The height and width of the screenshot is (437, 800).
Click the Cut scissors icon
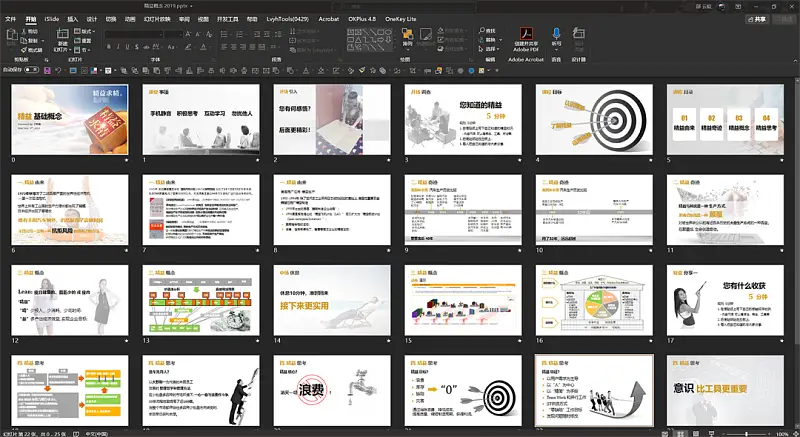coord(24,32)
